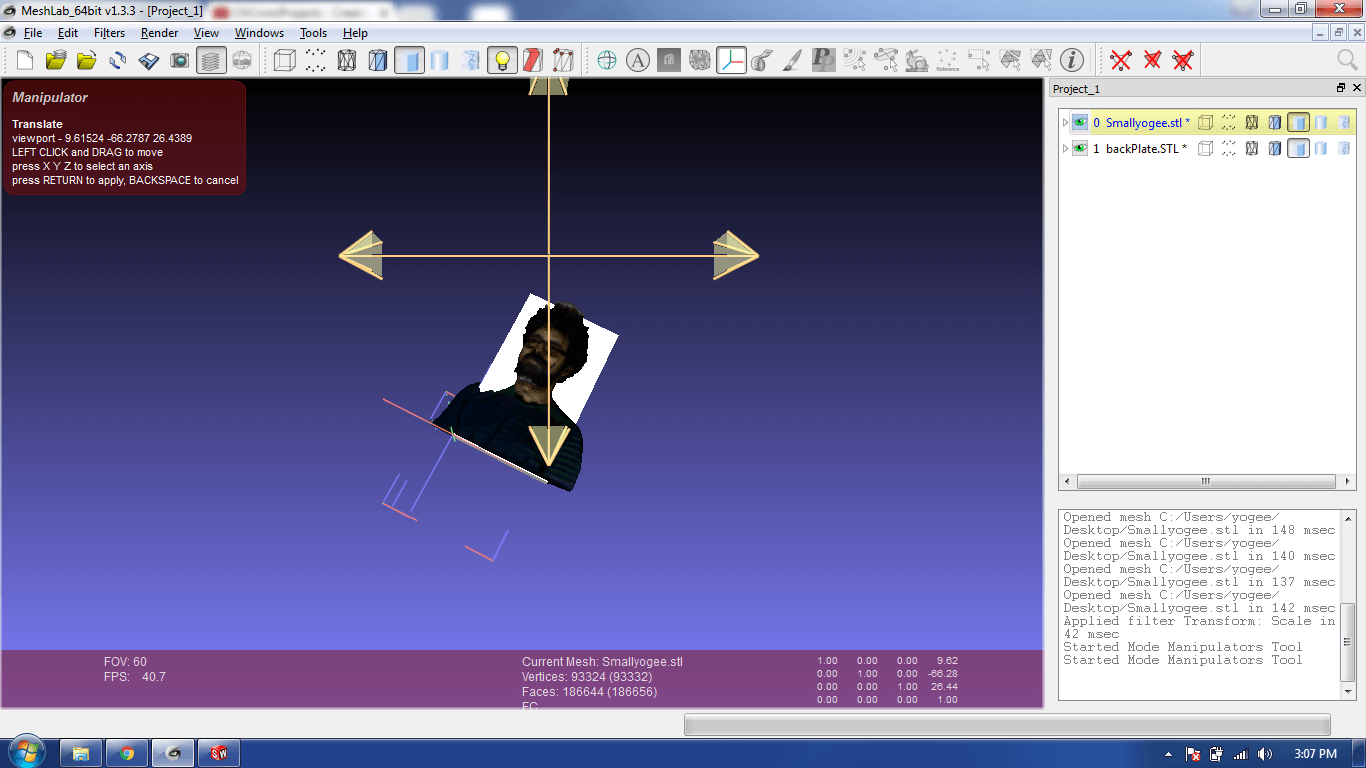Switch main toolbar to Wireframe rendering
This screenshot has width=1366, height=768.
[x=347, y=61]
